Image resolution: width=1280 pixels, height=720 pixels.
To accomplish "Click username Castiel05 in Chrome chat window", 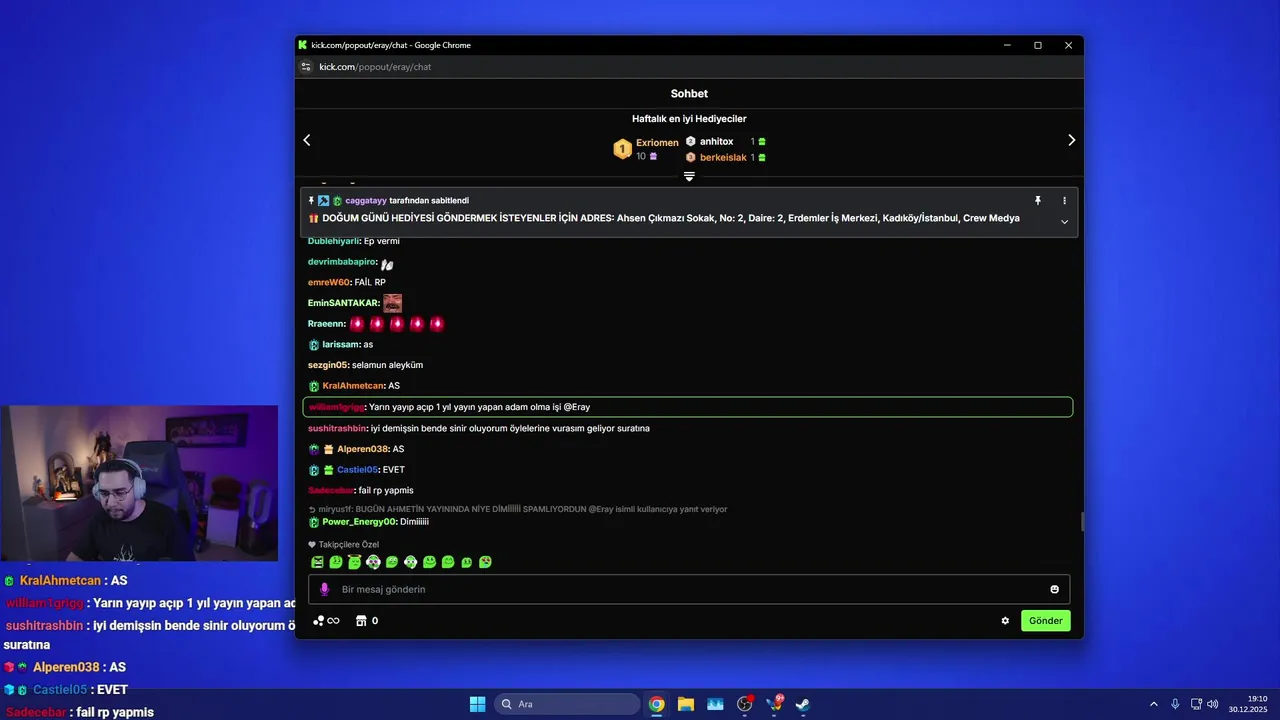I will (357, 470).
